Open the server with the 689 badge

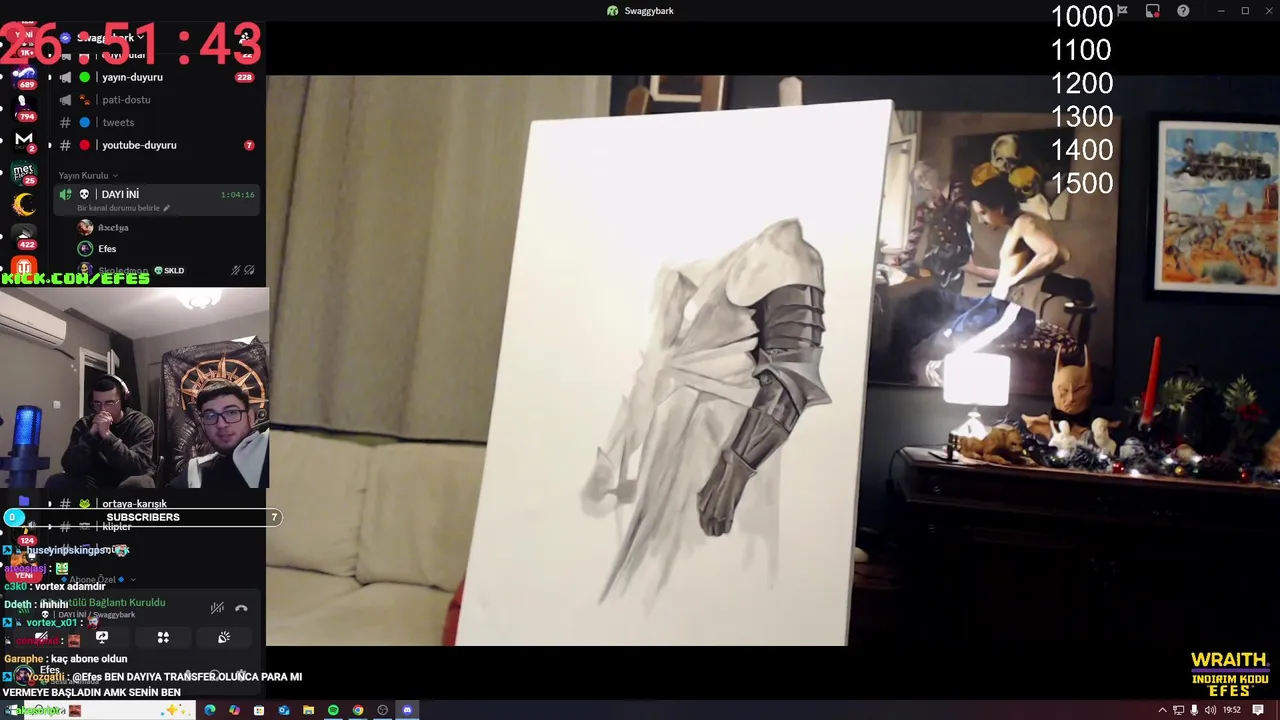point(24,75)
